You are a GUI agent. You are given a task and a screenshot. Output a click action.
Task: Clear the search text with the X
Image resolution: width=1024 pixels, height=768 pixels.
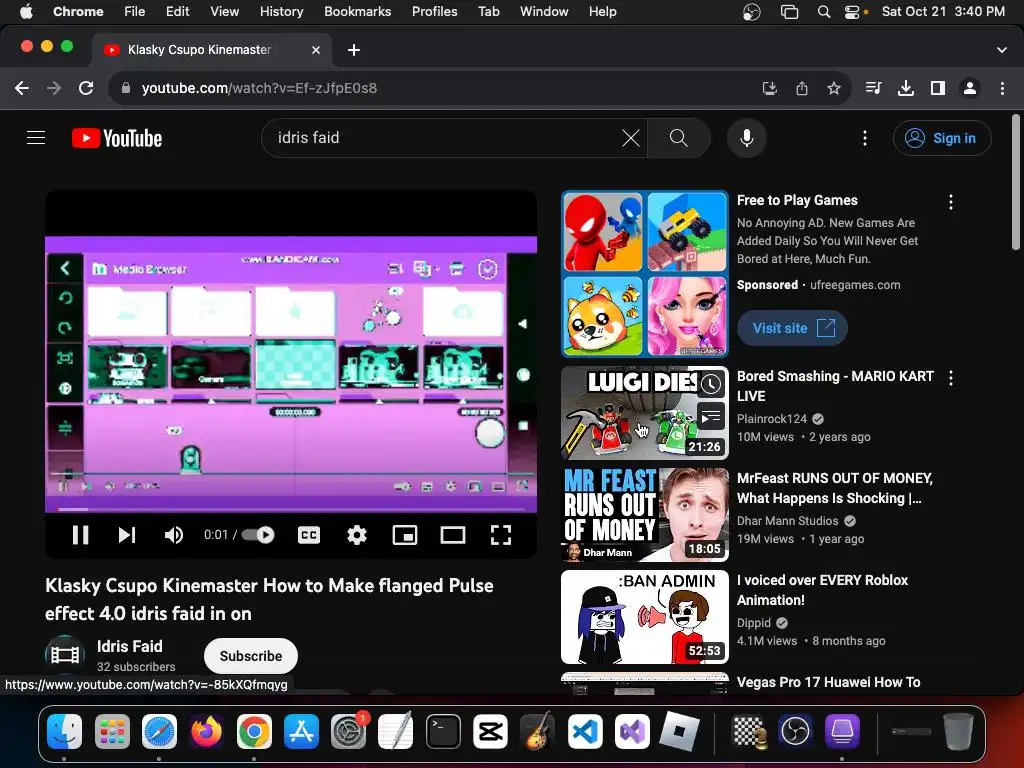[x=630, y=138]
